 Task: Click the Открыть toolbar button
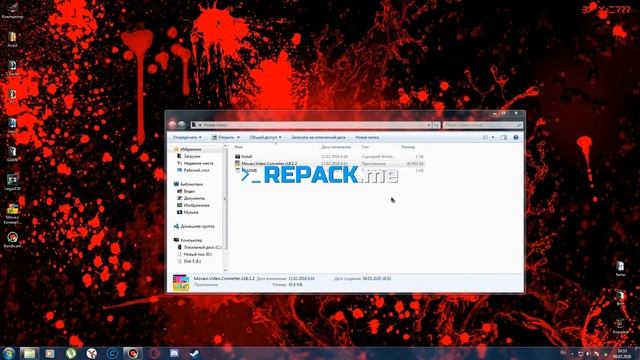(223, 138)
